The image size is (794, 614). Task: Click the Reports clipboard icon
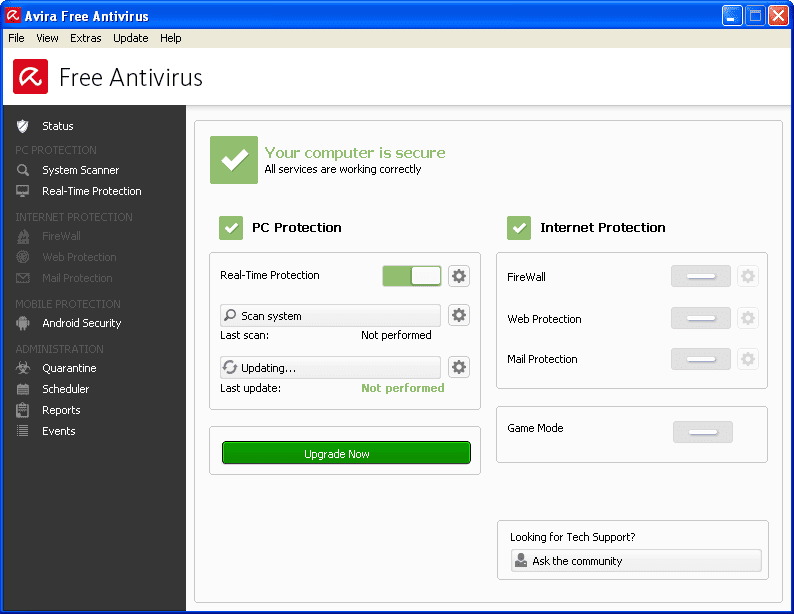[x=22, y=410]
